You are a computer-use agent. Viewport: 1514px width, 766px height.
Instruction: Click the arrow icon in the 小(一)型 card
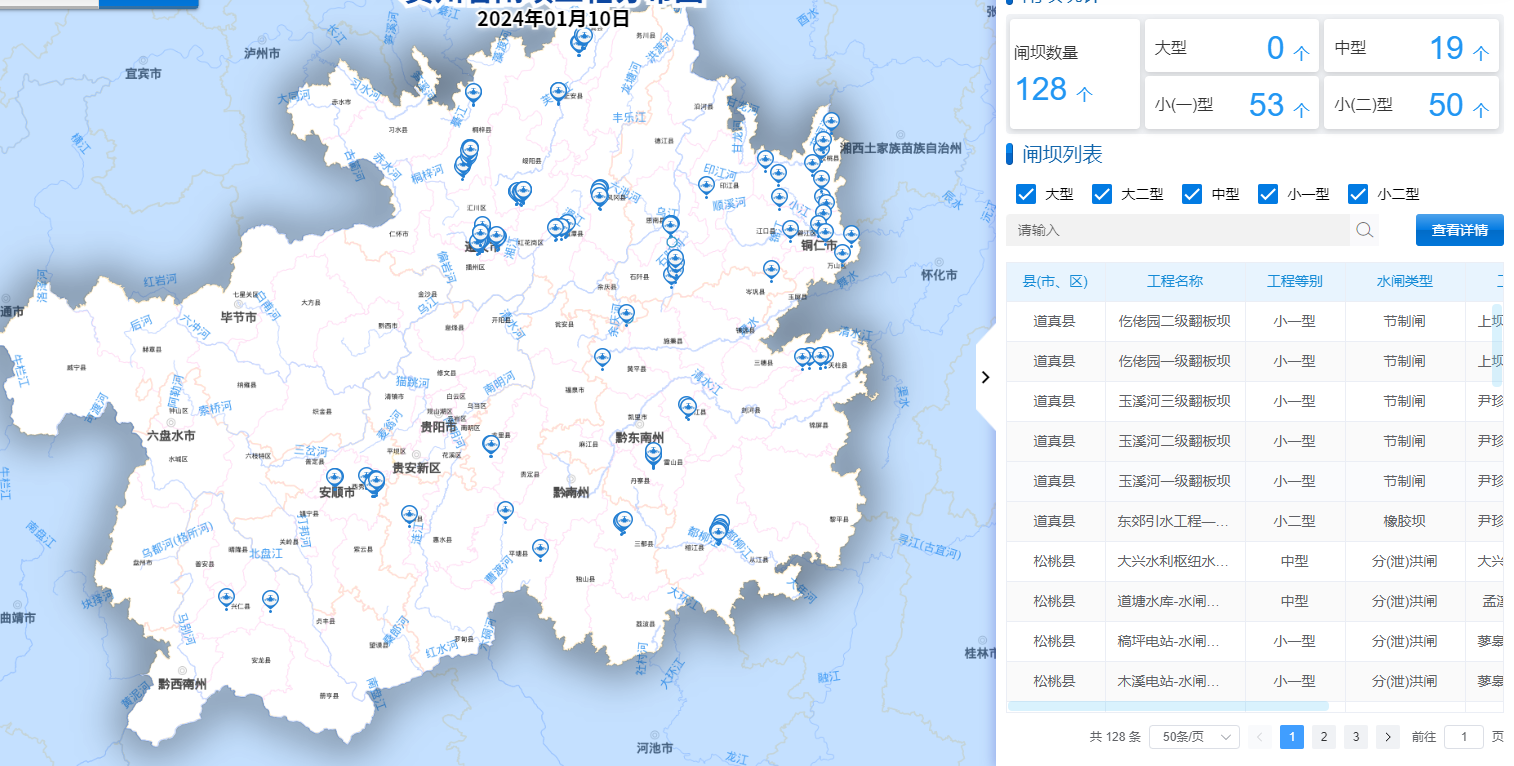[x=1300, y=110]
